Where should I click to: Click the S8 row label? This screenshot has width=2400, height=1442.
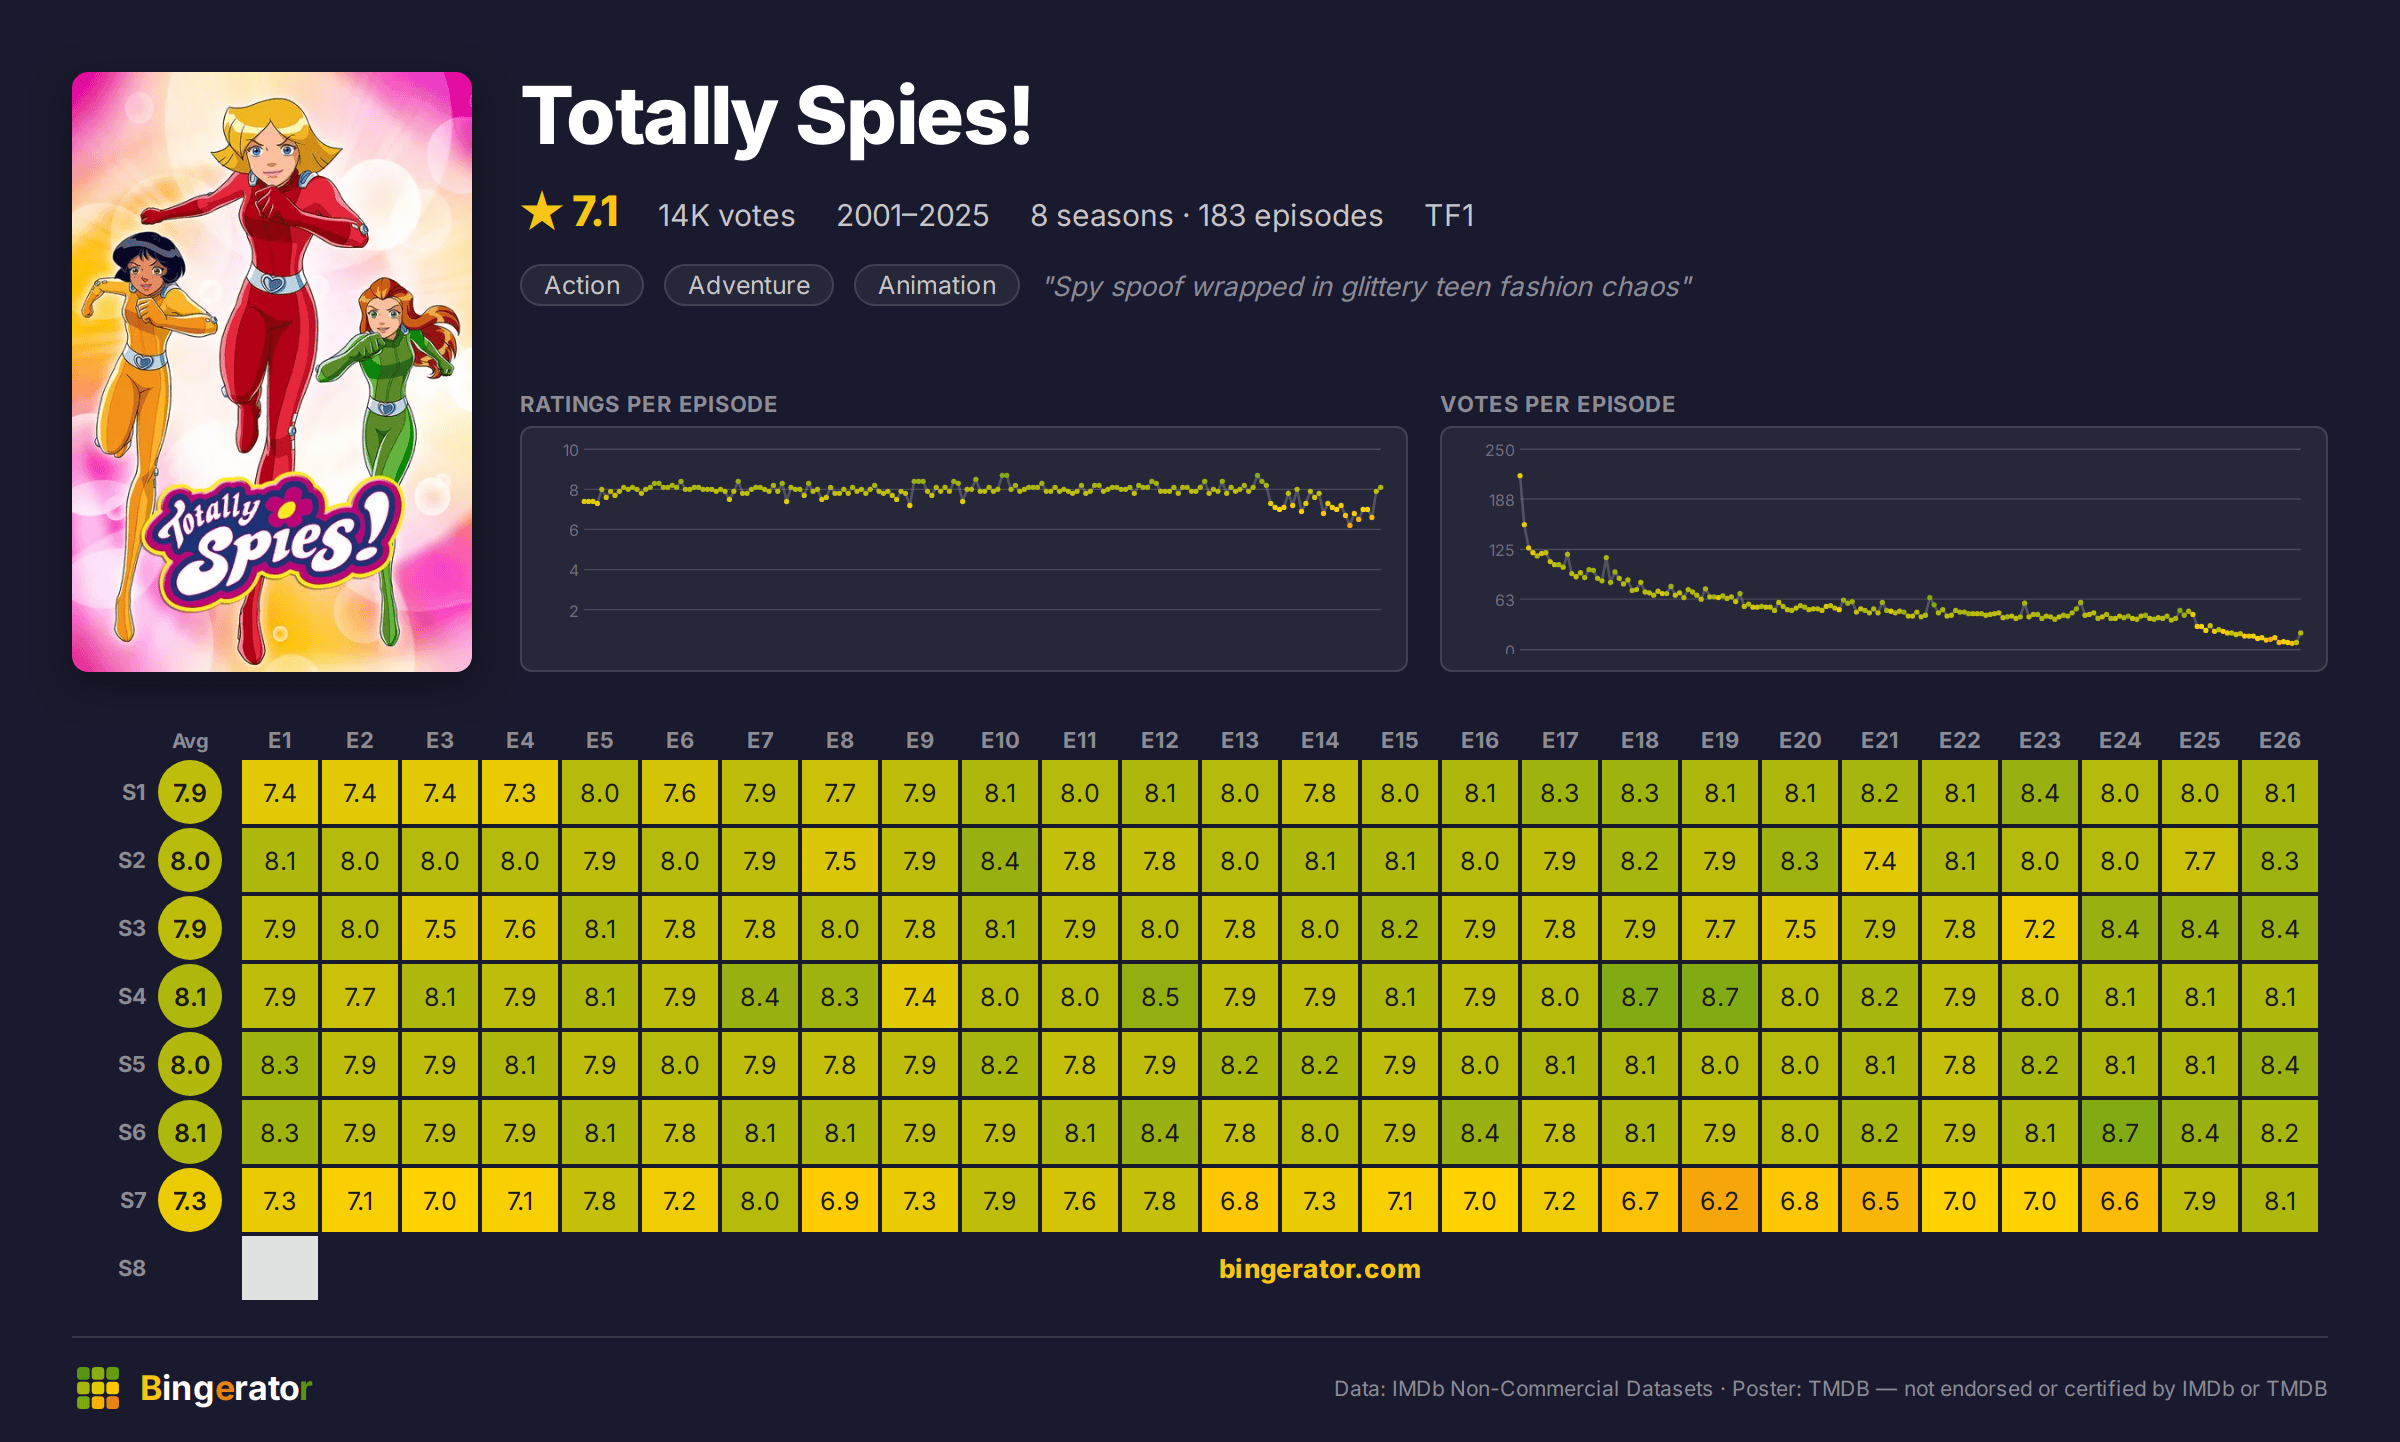coord(132,1268)
